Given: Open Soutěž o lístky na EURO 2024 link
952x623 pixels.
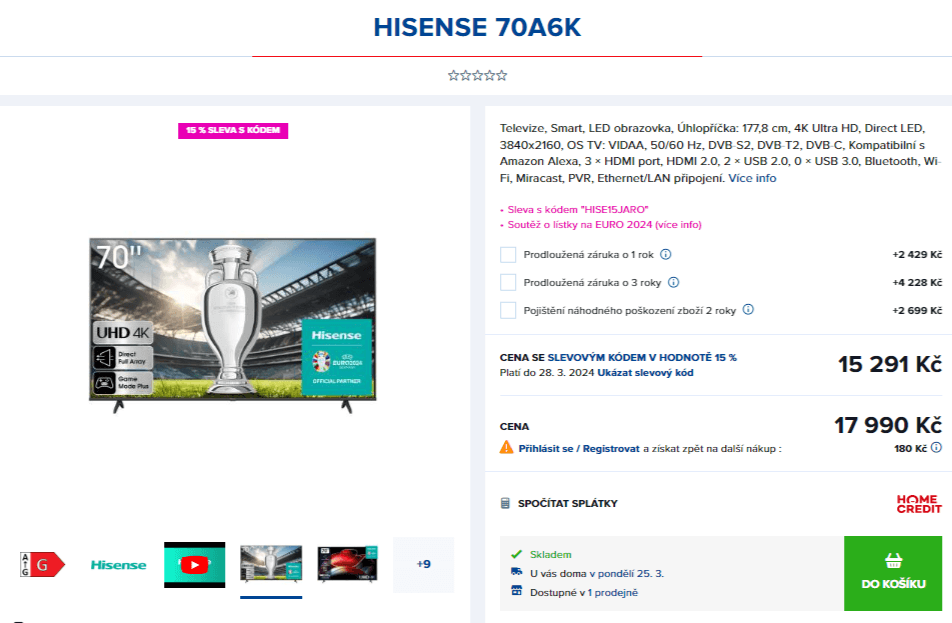Looking at the screenshot, I should pos(604,225).
